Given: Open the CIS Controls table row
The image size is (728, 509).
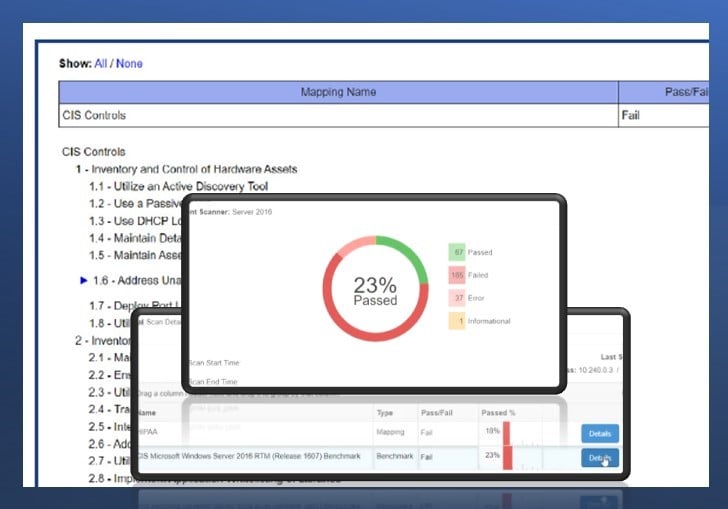Looking at the screenshot, I should pos(338,115).
